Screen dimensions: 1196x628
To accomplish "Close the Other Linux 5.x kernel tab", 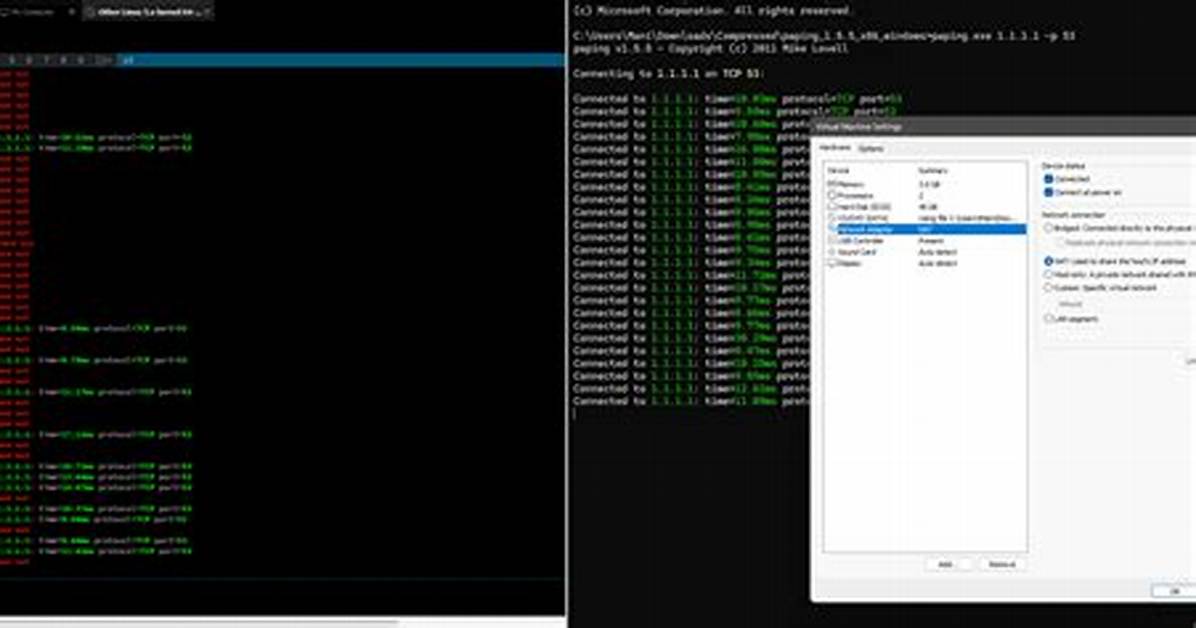I will [x=207, y=12].
